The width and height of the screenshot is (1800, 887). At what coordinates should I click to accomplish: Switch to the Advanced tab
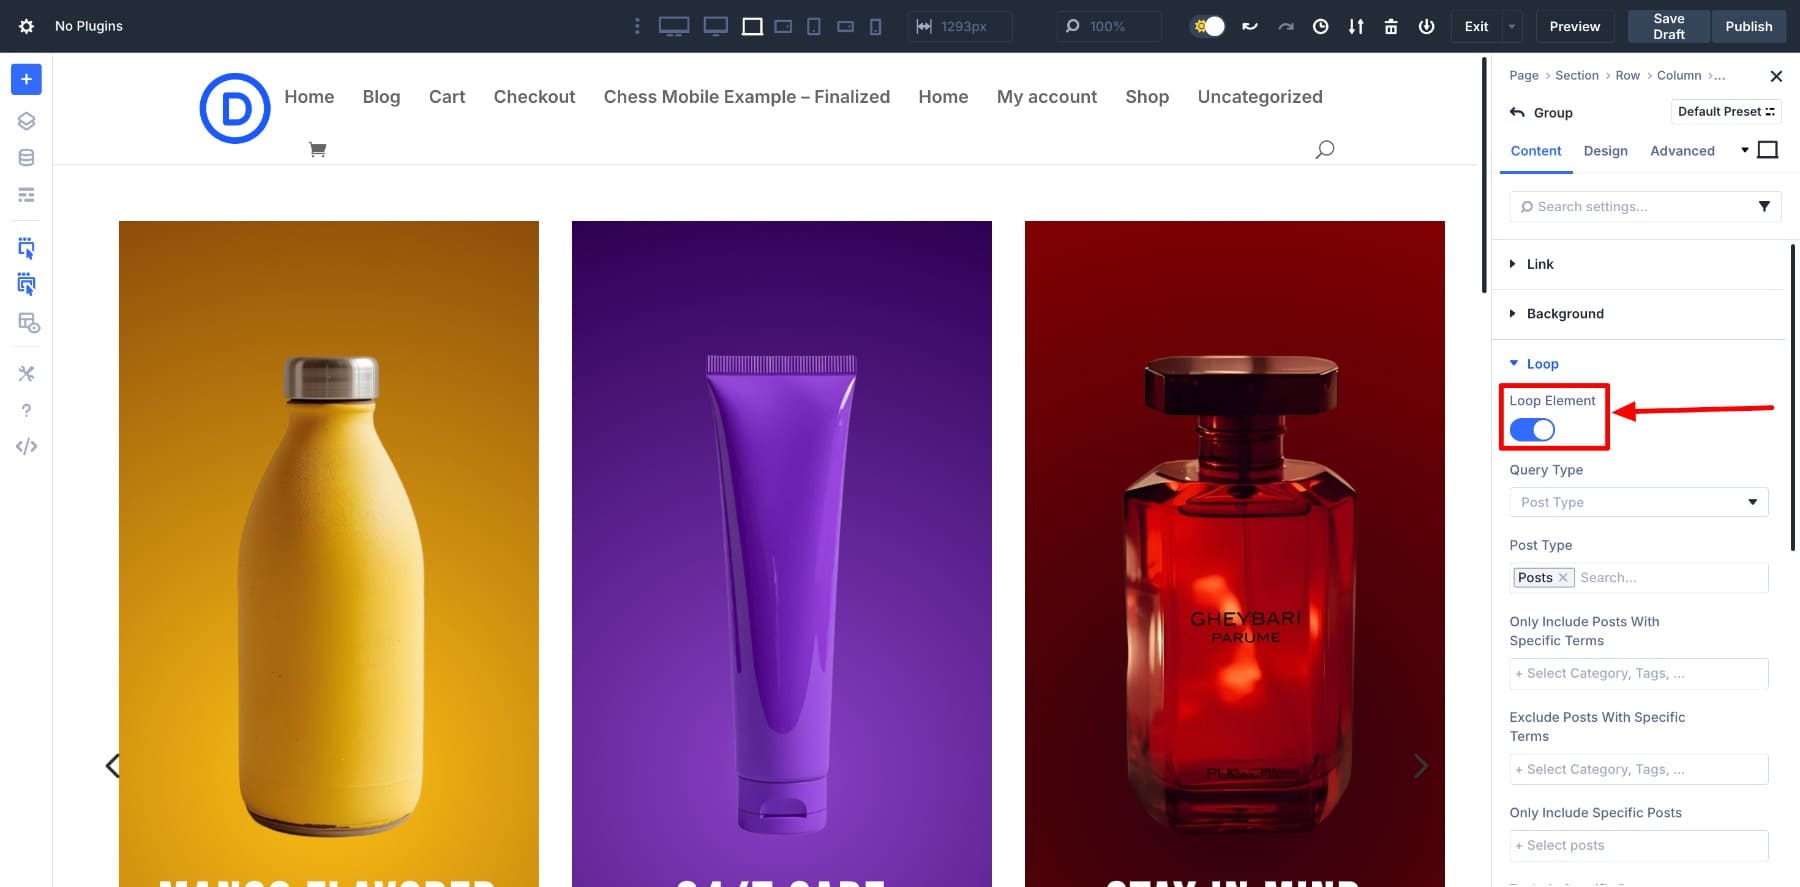[x=1681, y=151]
